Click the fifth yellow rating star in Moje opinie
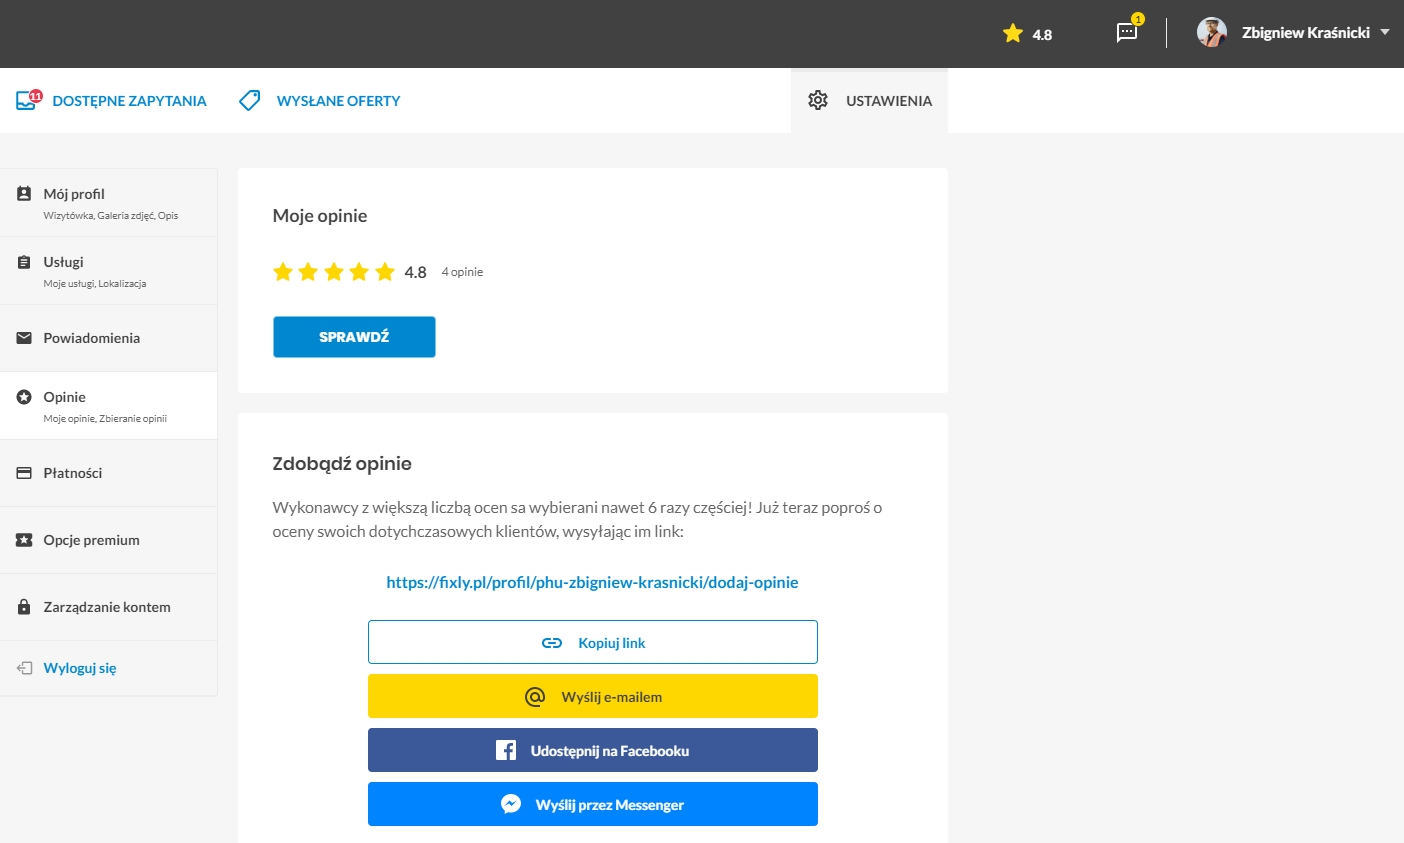The height and width of the screenshot is (843, 1404). [x=385, y=271]
